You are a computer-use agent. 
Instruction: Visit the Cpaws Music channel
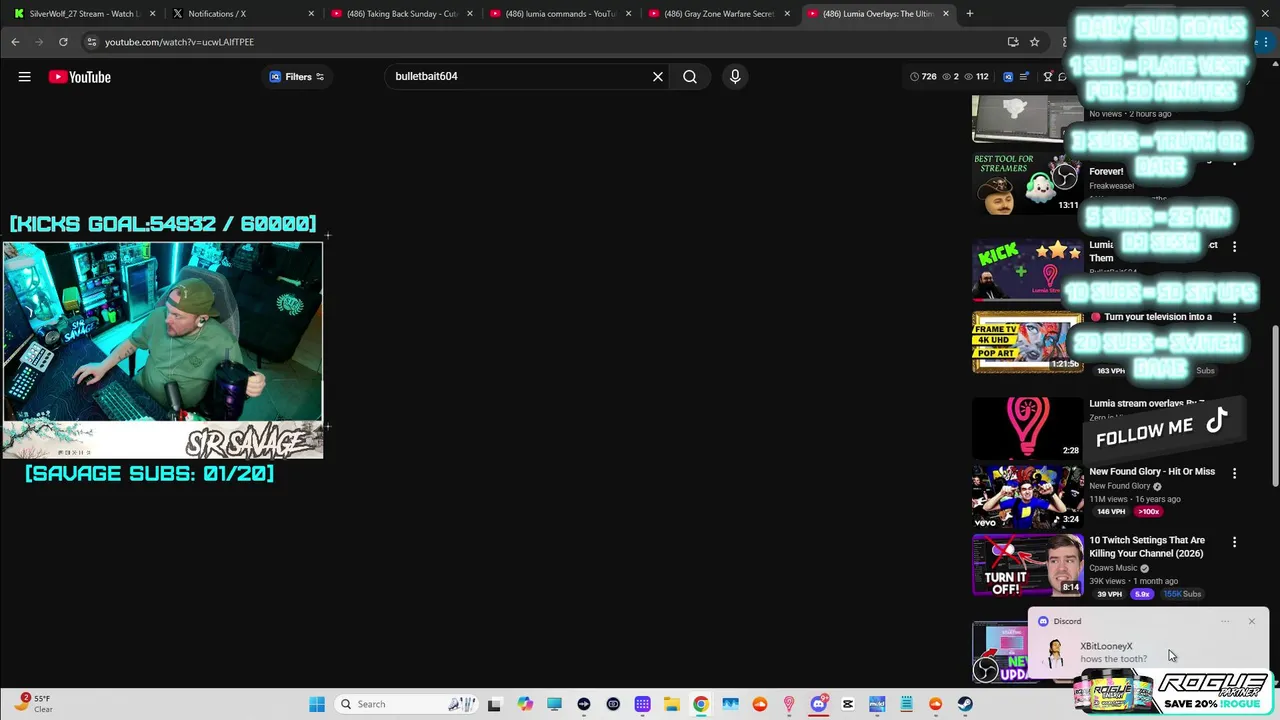pyautogui.click(x=1114, y=568)
